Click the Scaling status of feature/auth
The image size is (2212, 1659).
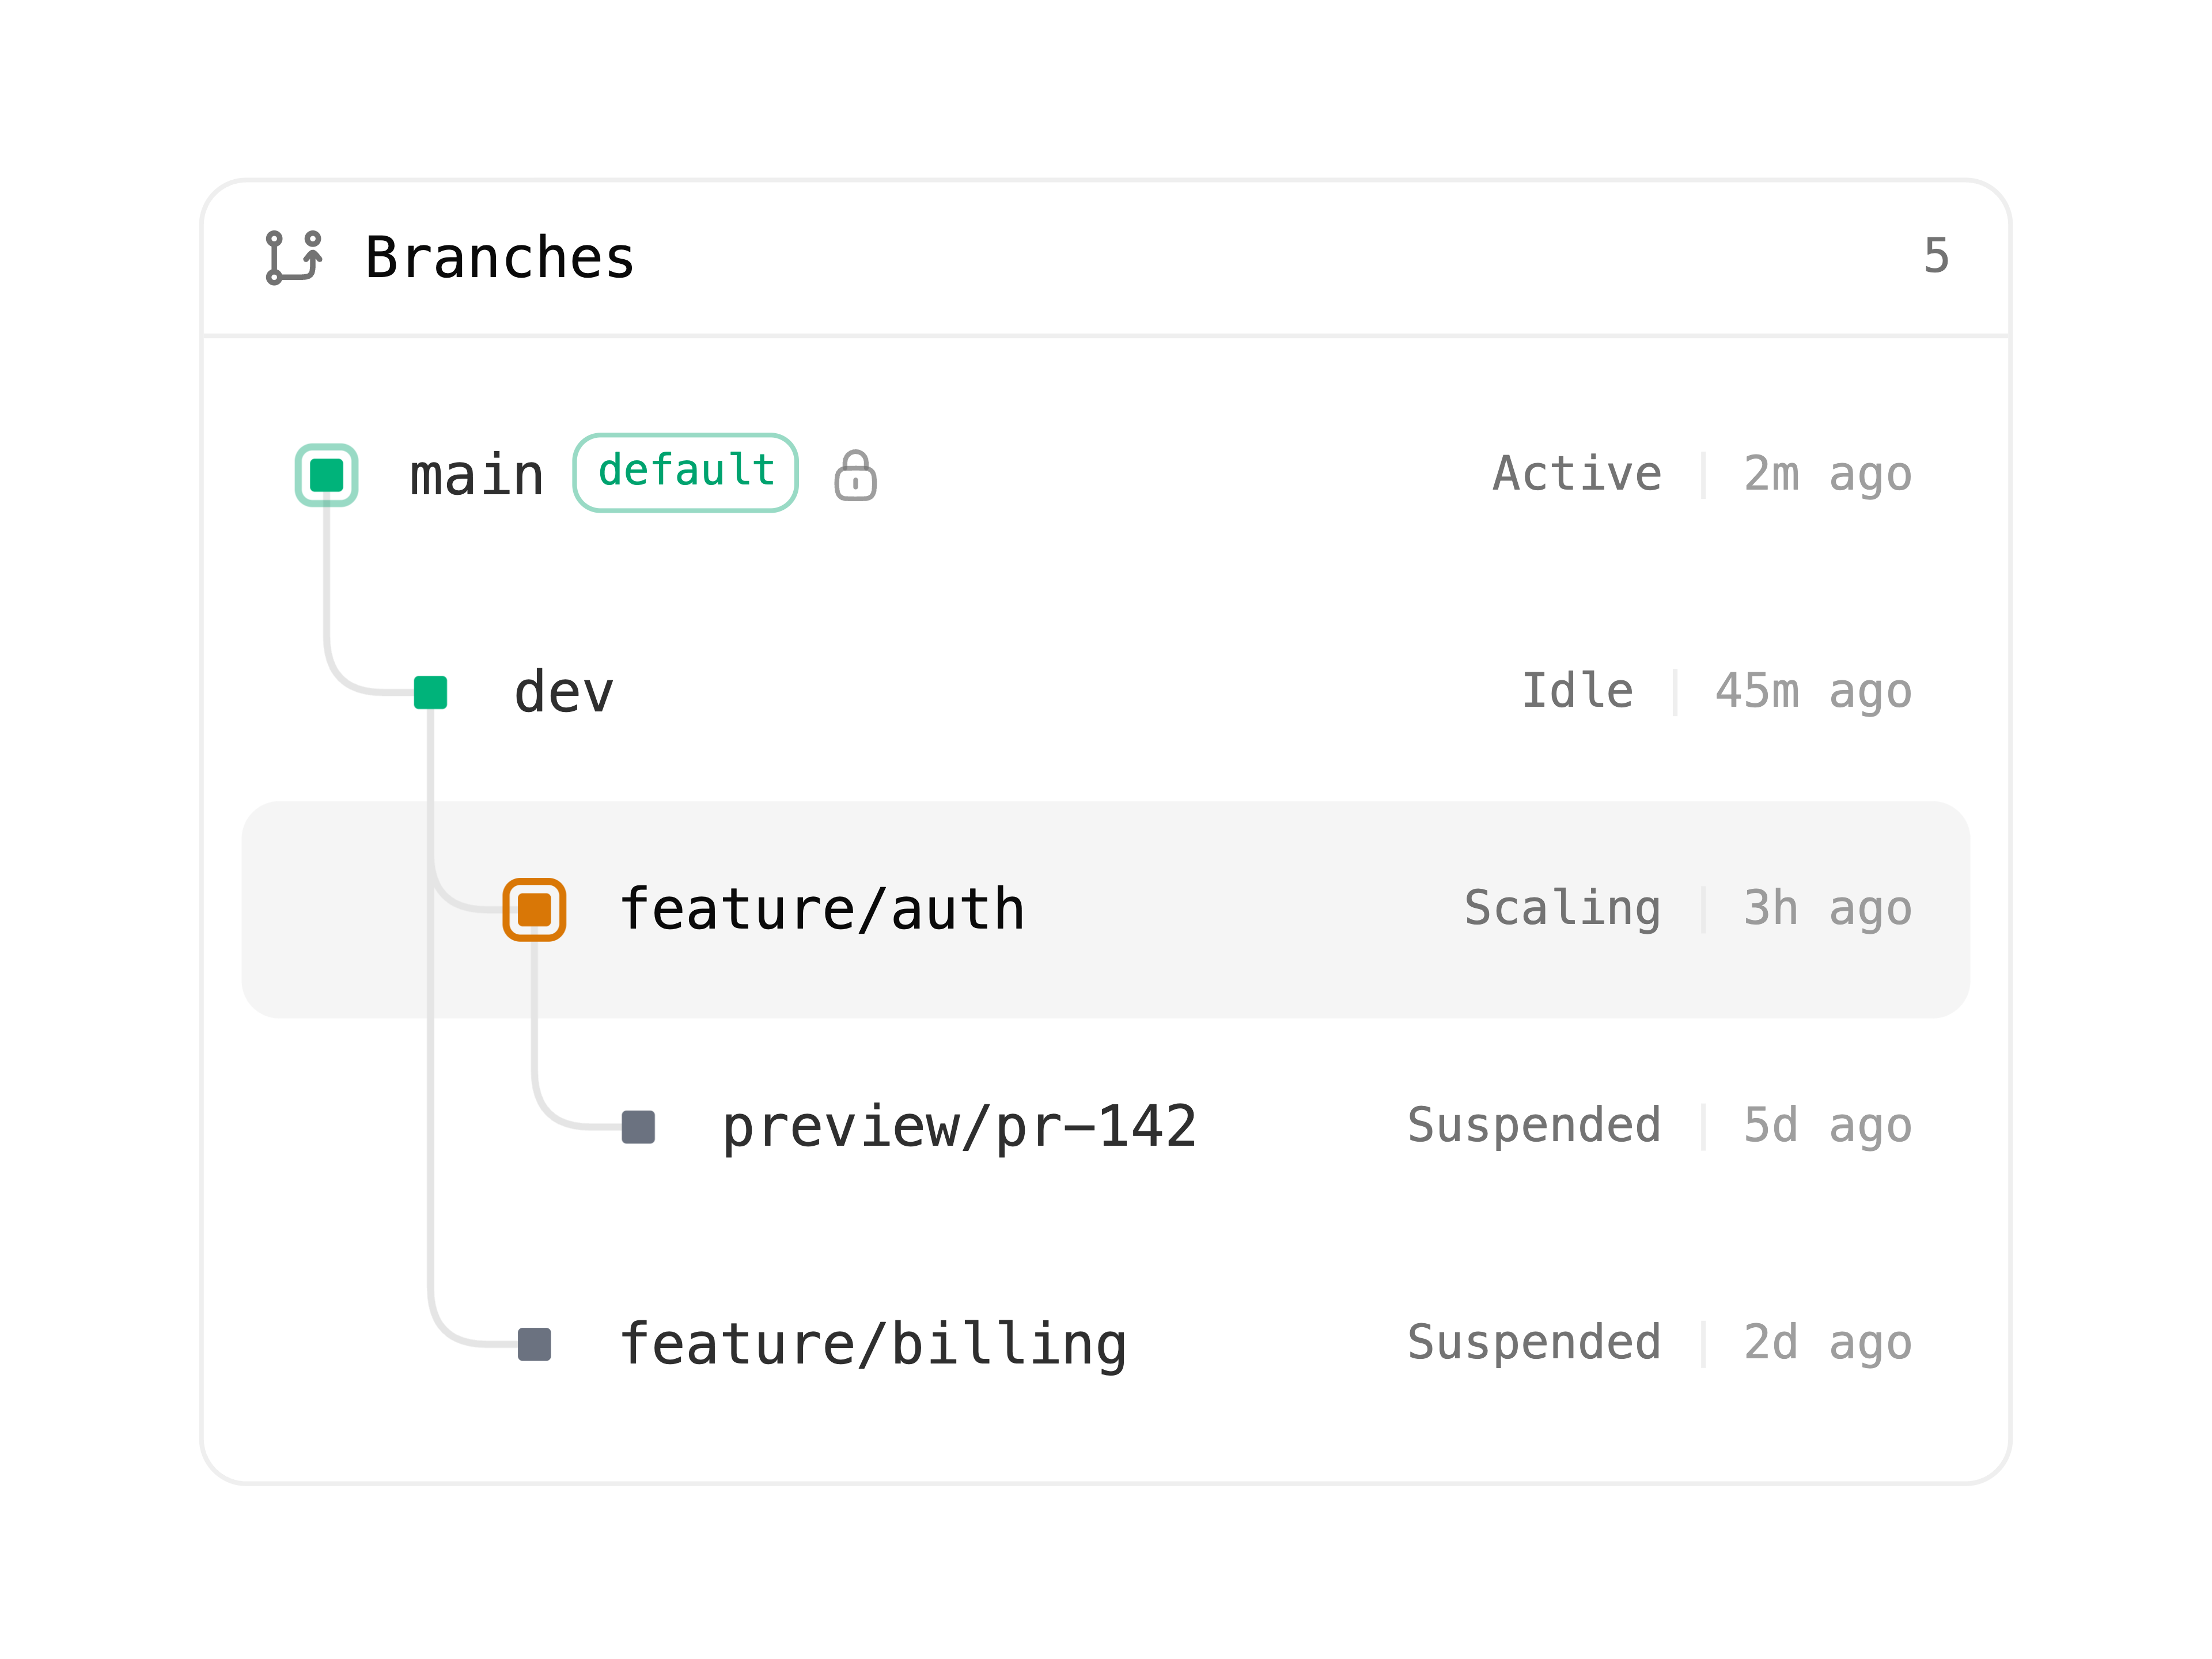1563,909
